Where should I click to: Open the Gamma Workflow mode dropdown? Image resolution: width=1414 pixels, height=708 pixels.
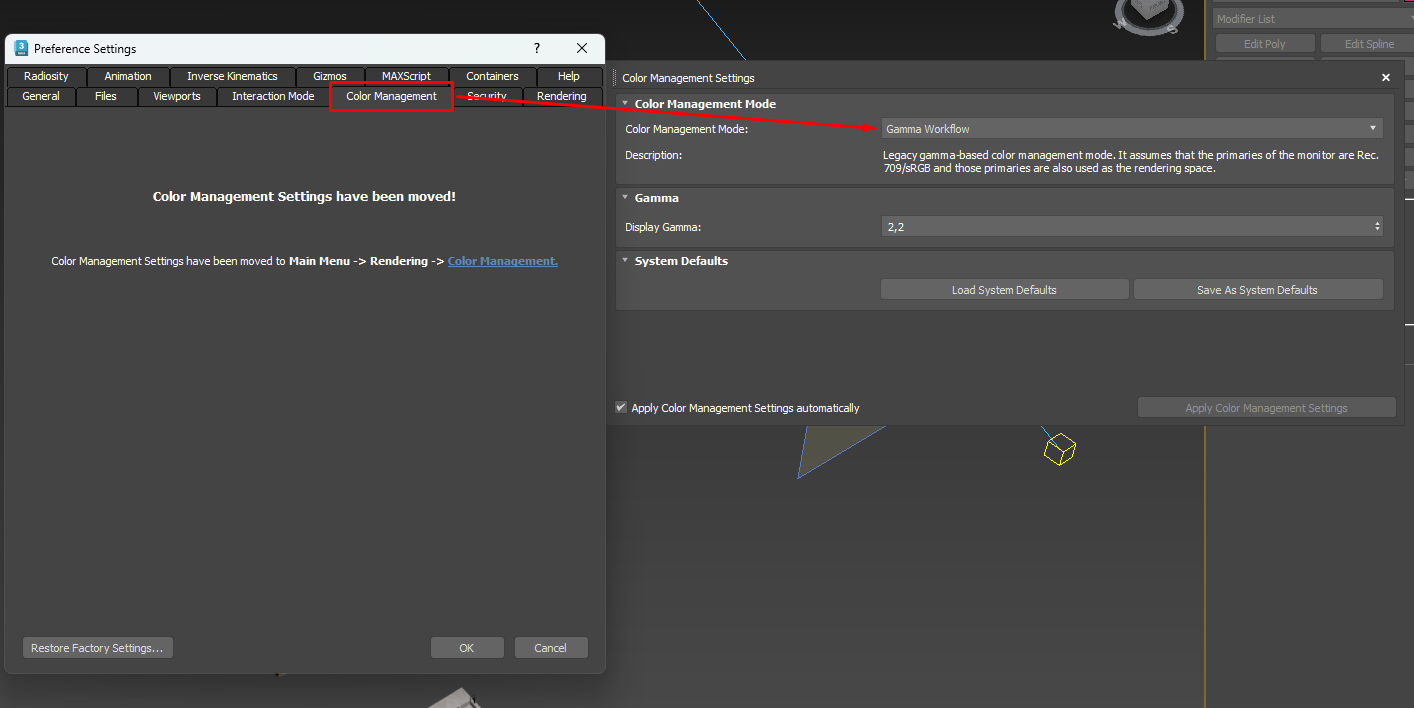pyautogui.click(x=1132, y=129)
